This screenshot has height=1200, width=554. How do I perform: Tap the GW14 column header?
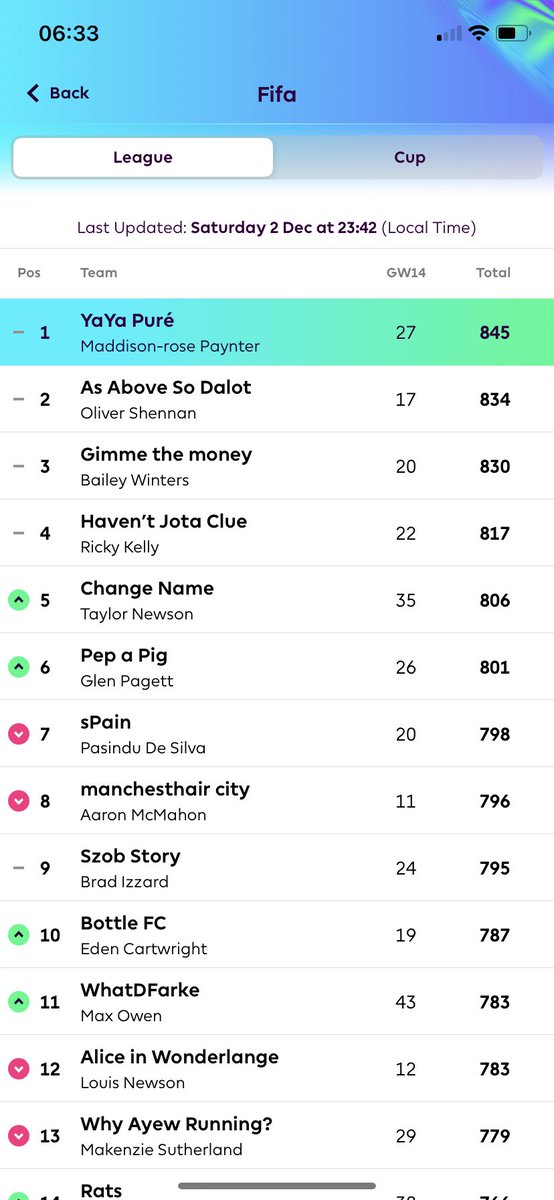(x=406, y=272)
